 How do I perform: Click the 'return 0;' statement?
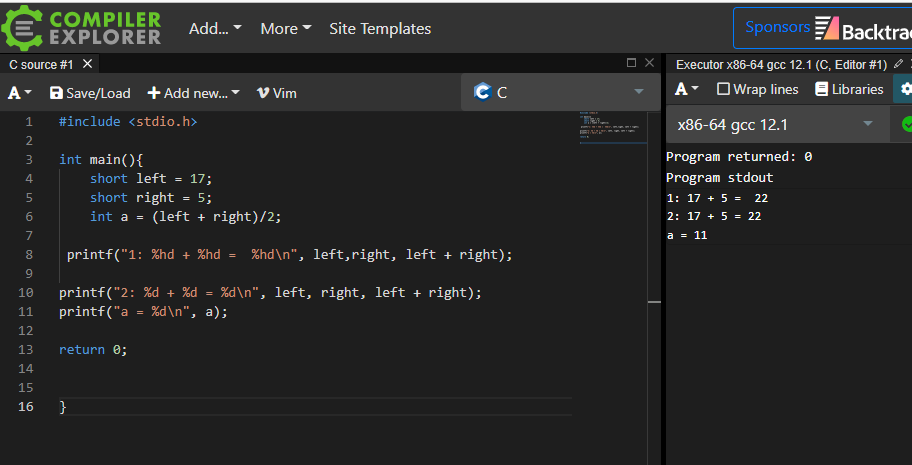(93, 349)
